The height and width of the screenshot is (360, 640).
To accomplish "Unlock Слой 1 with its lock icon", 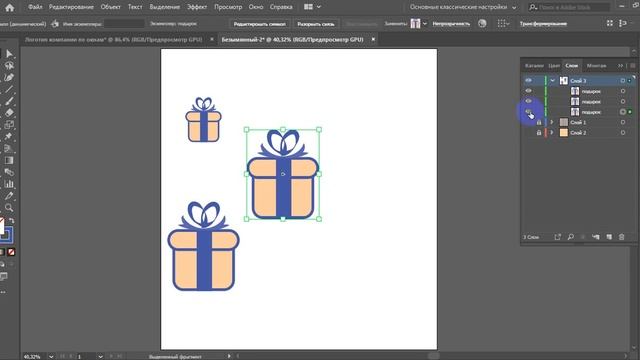I will click(539, 122).
